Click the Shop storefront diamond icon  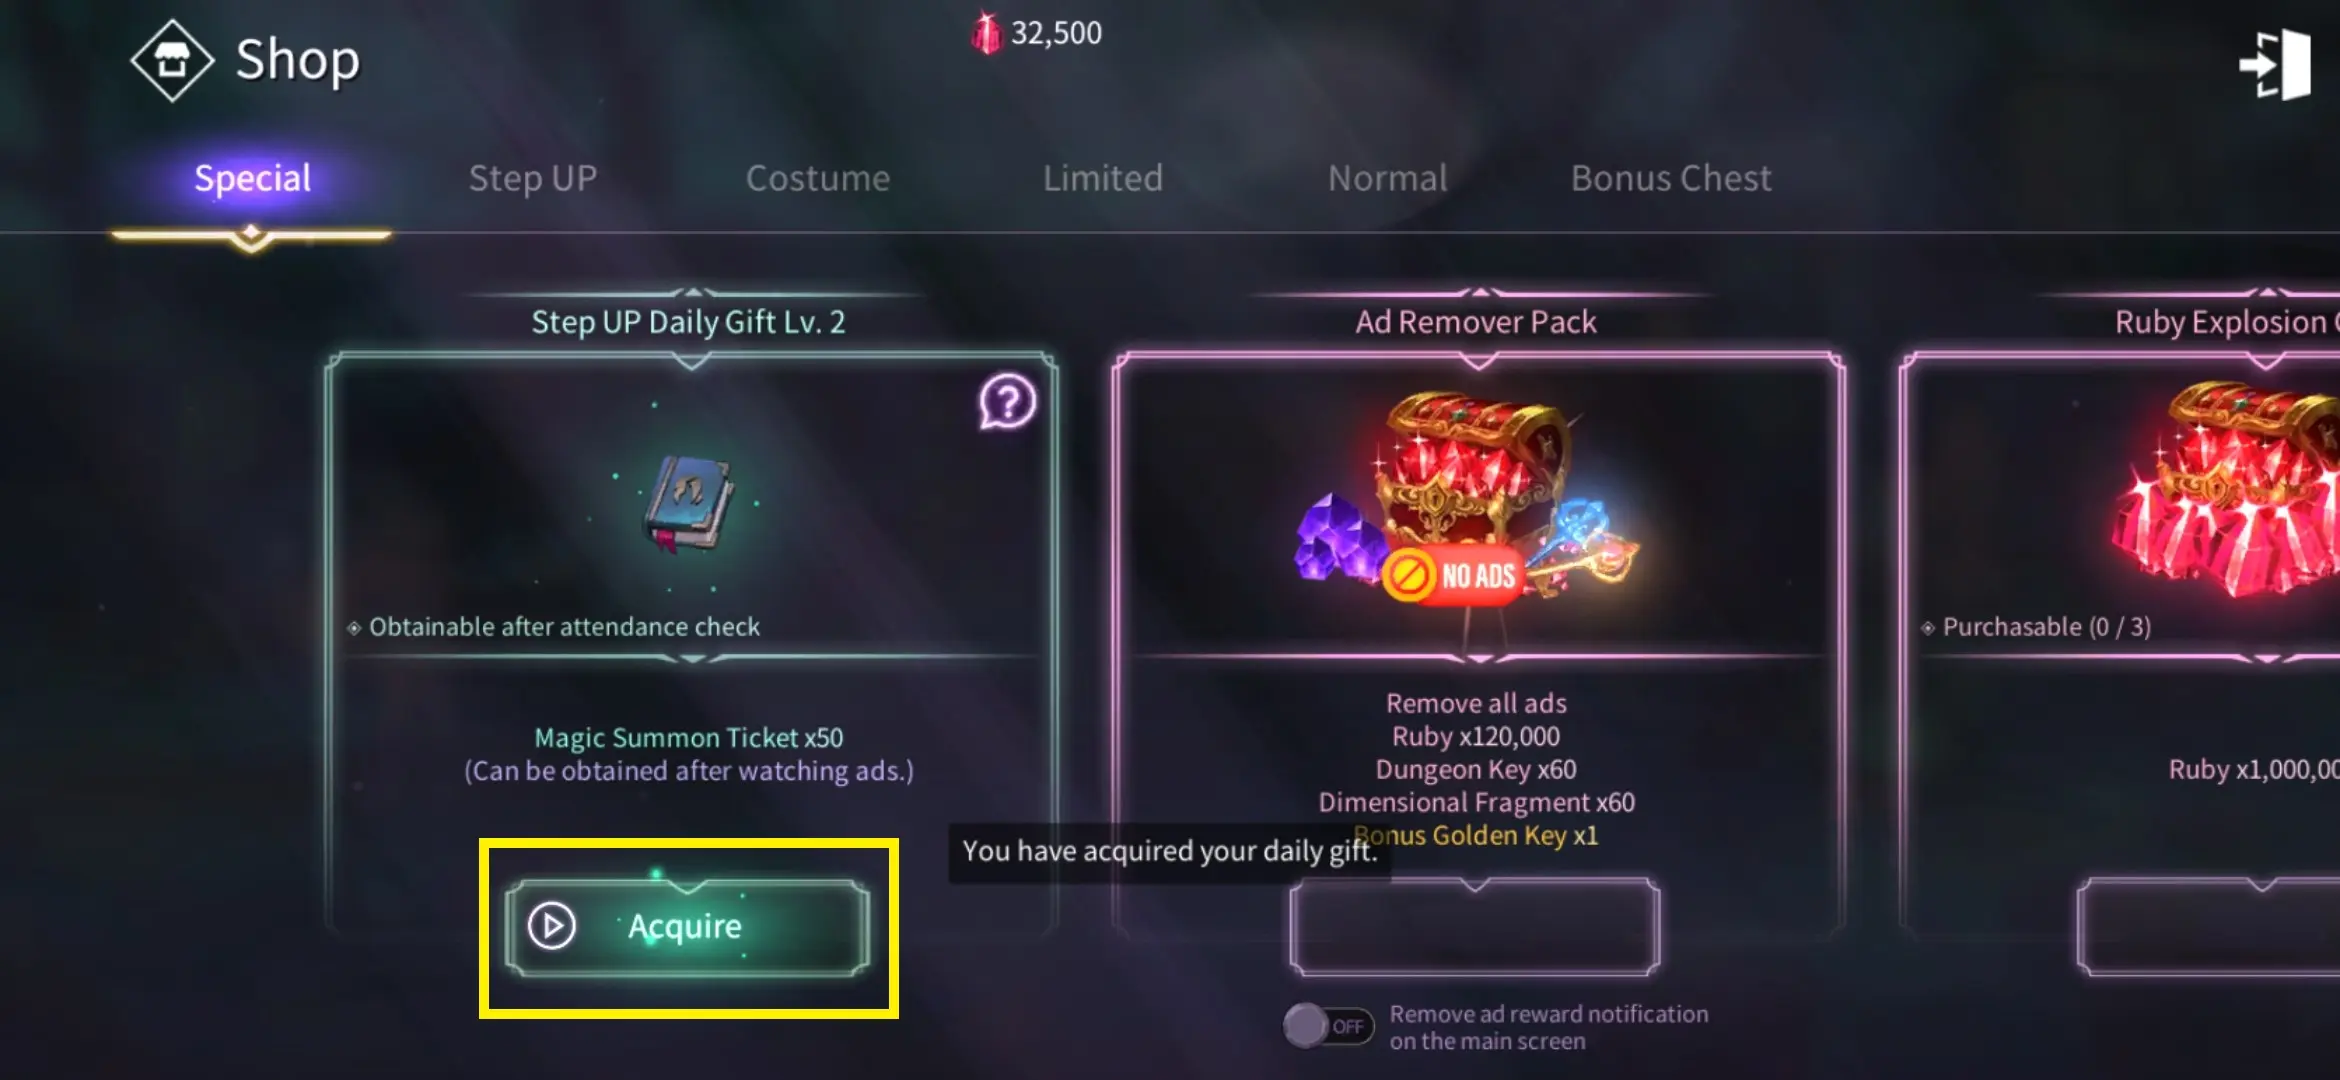tap(172, 61)
